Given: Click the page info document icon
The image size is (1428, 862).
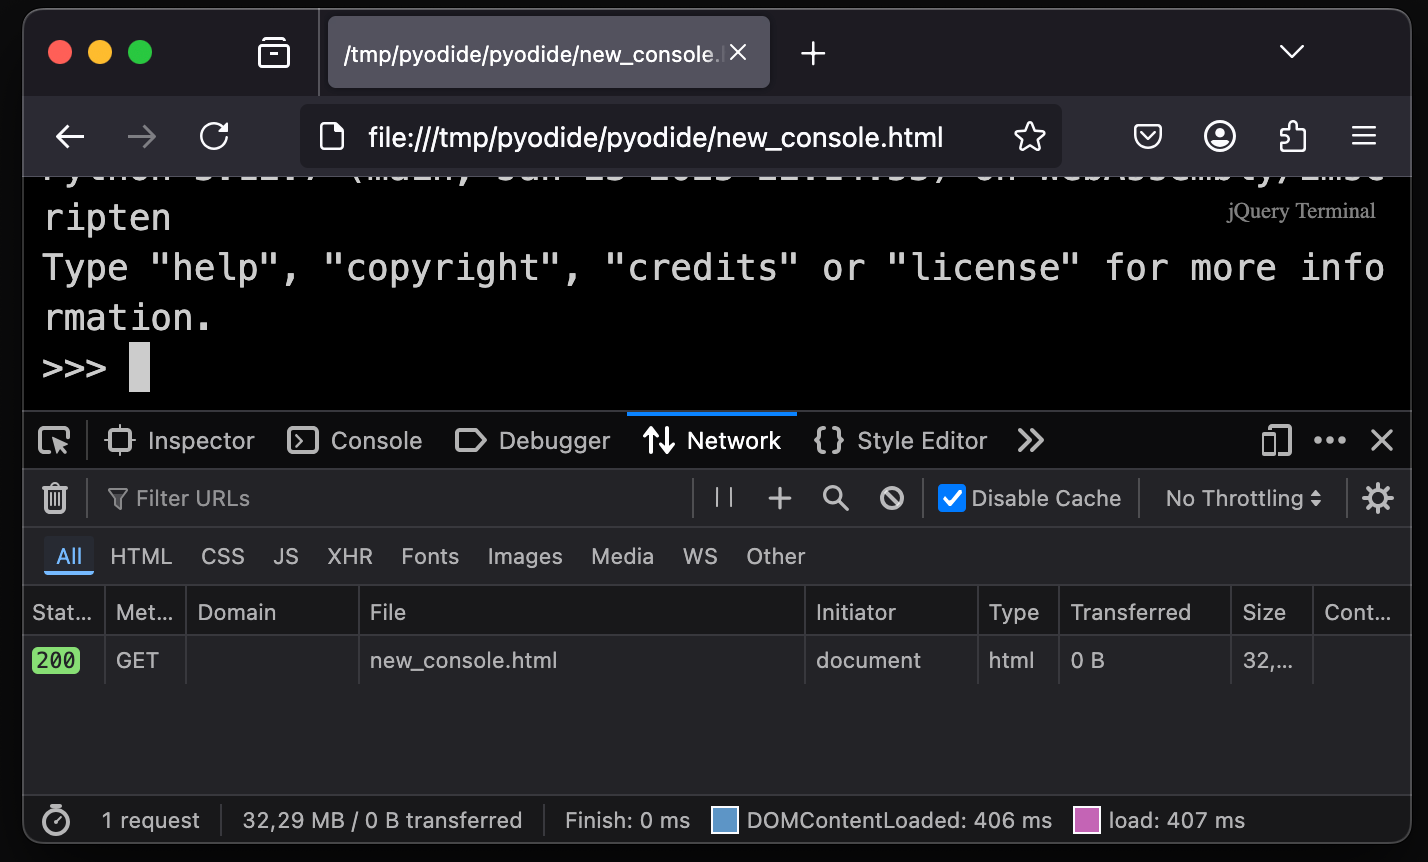Looking at the screenshot, I should (x=331, y=136).
